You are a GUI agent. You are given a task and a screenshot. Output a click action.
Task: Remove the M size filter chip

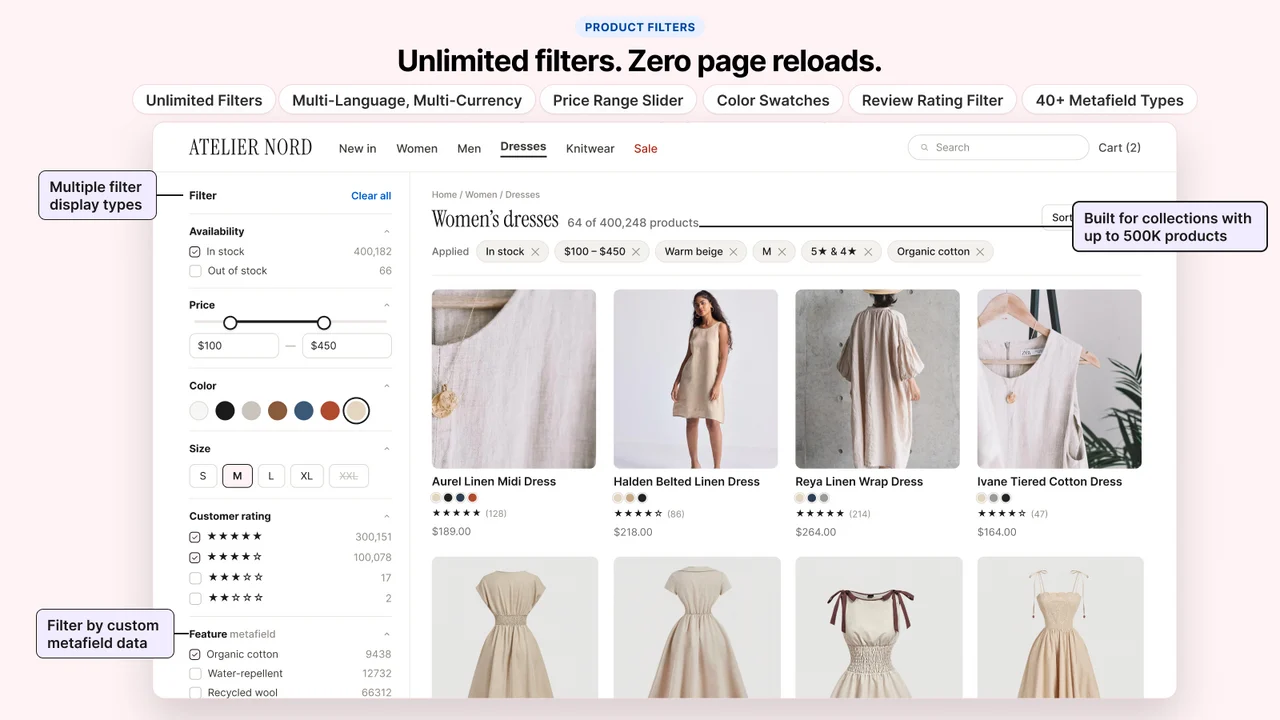click(x=782, y=252)
